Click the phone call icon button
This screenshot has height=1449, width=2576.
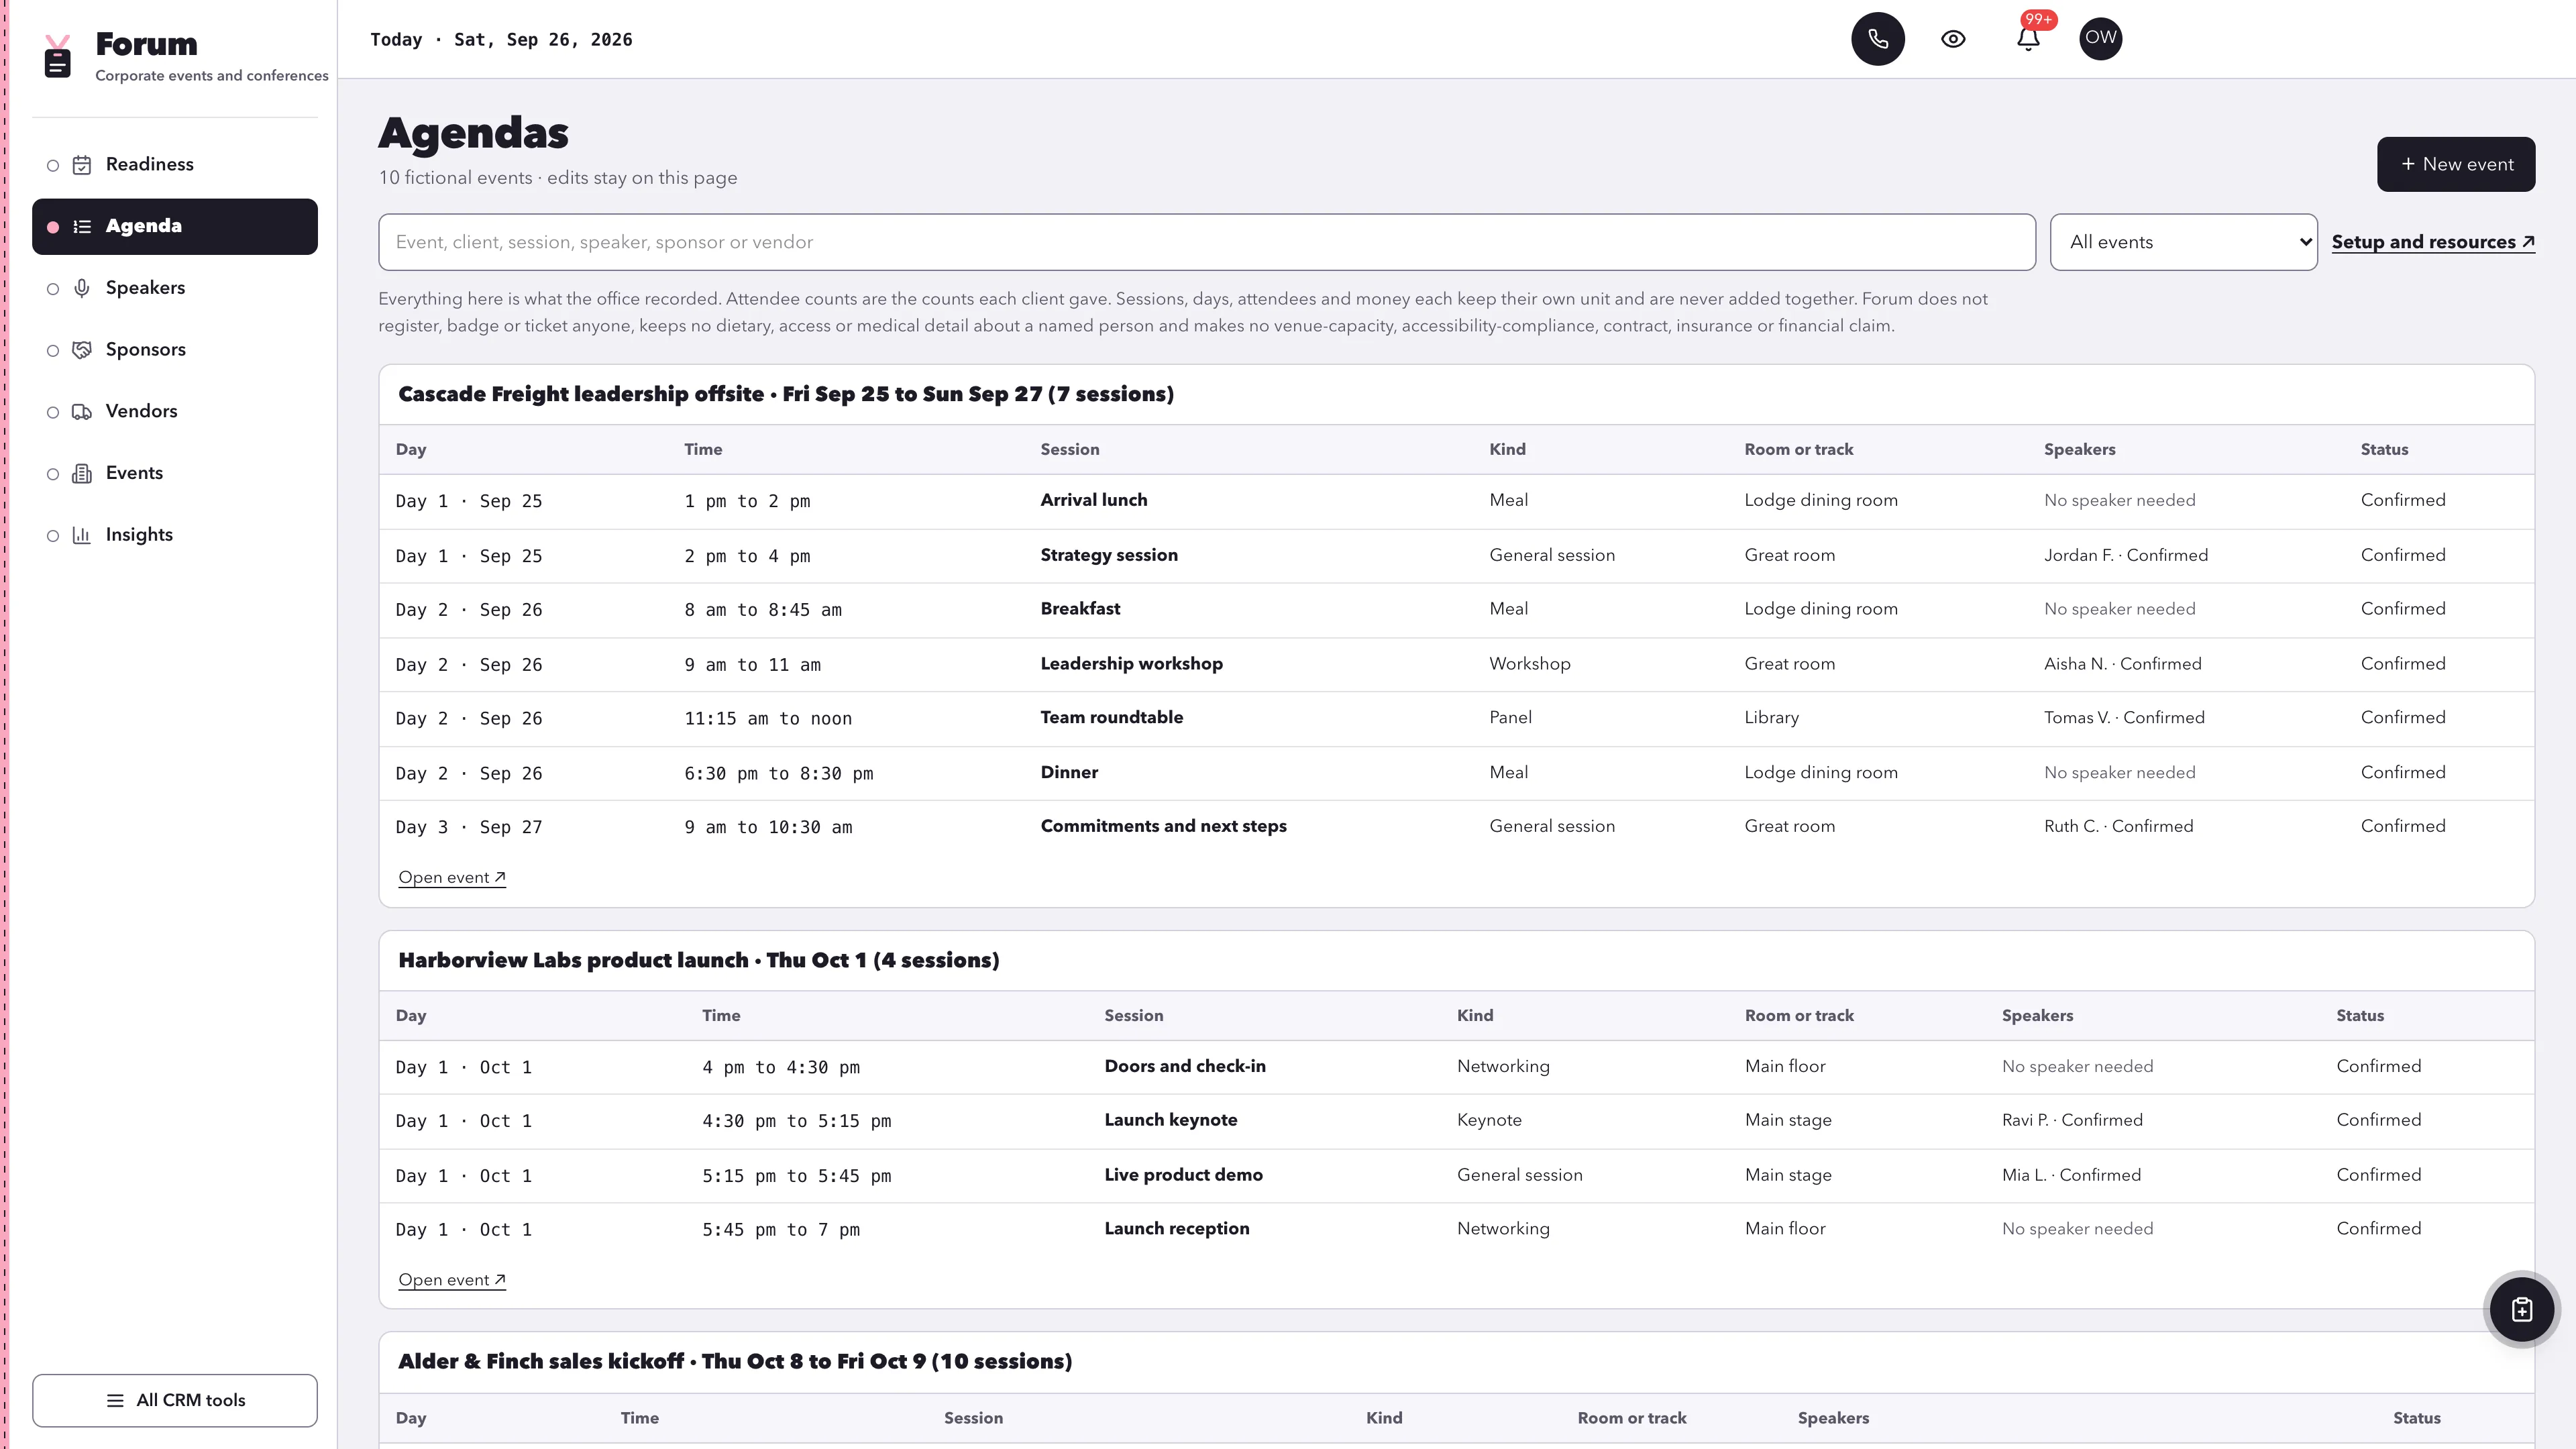tap(1878, 39)
